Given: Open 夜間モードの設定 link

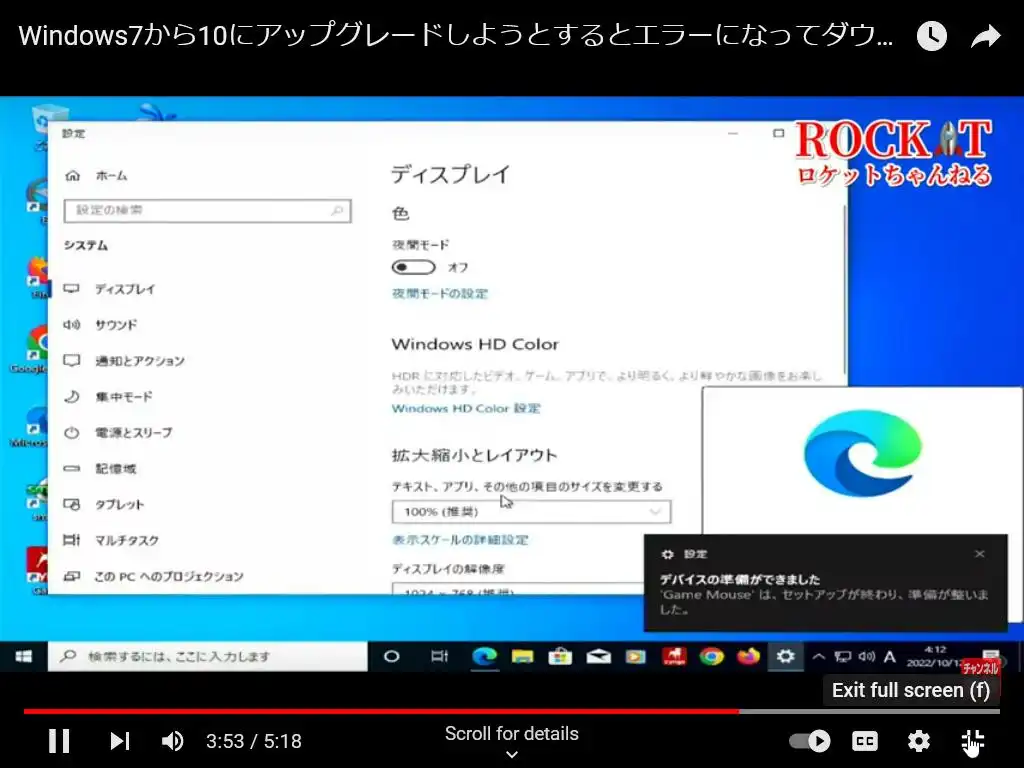Looking at the screenshot, I should [440, 294].
